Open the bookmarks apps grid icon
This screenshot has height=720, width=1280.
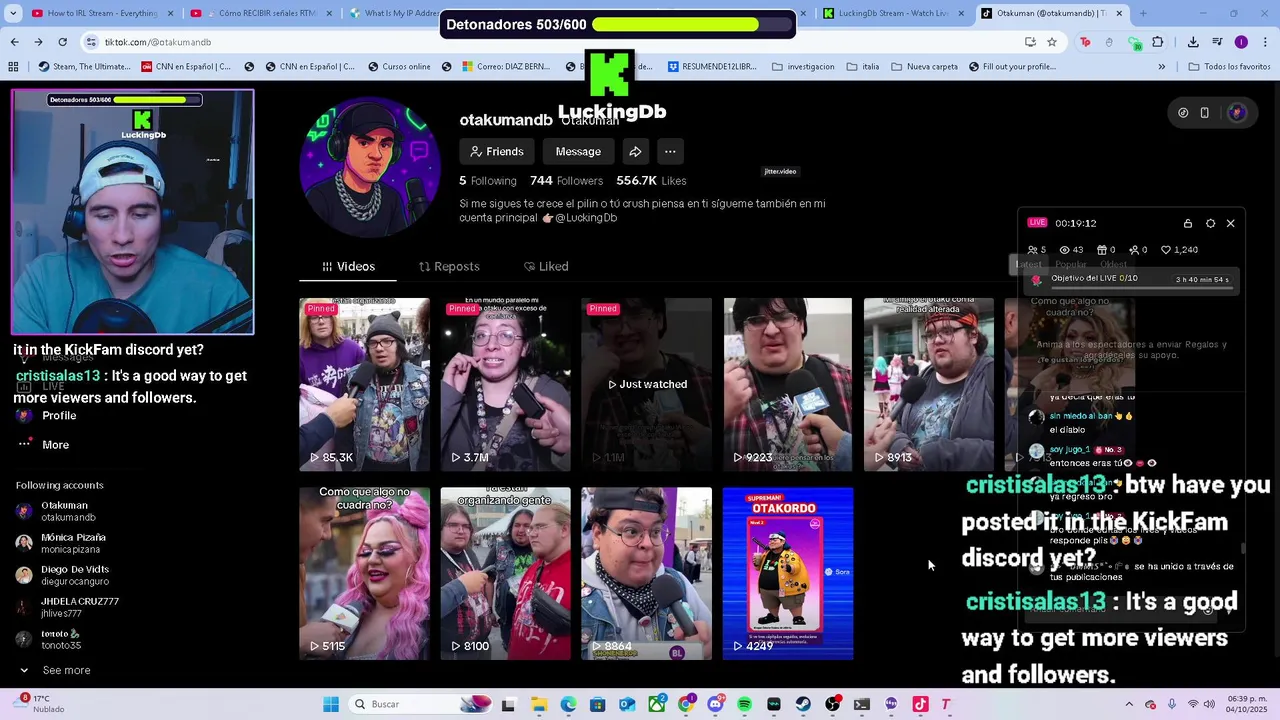click(x=13, y=67)
